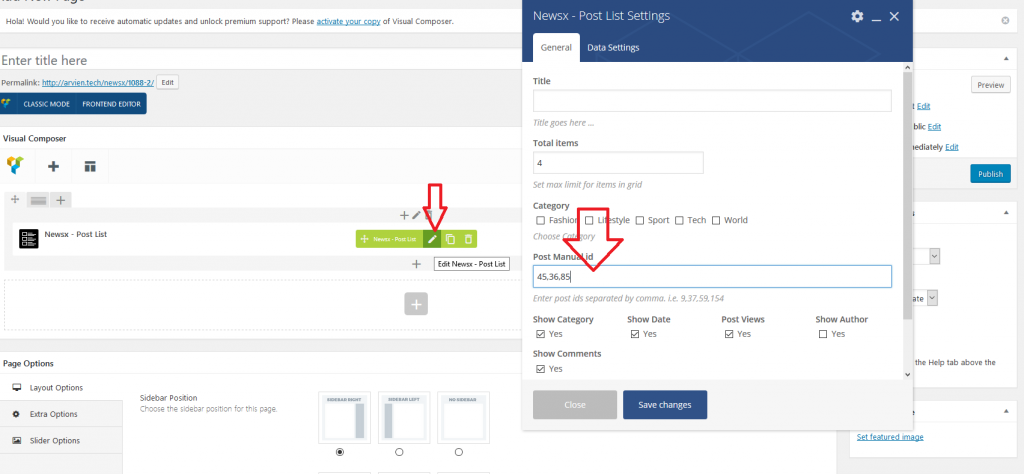Select the first Sidebar Position radio button
Screen dimensions: 1024x474
click(x=341, y=452)
